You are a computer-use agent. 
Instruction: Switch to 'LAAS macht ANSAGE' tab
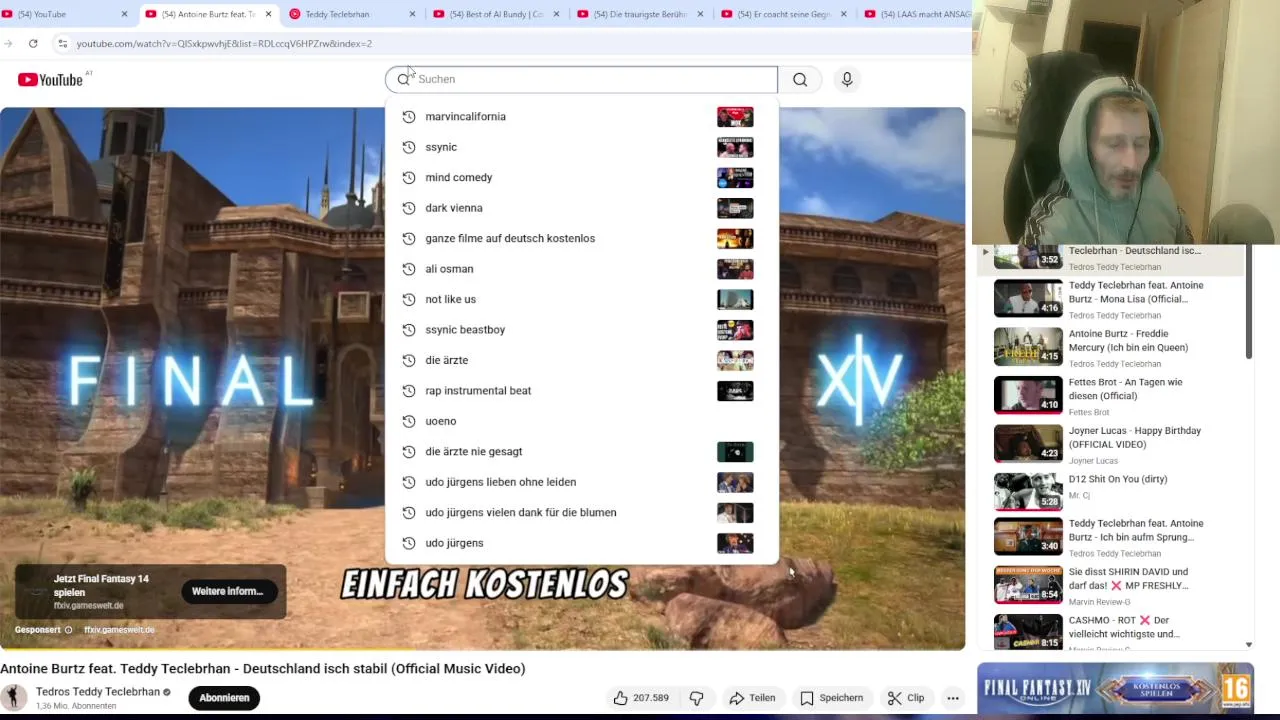[x=915, y=14]
